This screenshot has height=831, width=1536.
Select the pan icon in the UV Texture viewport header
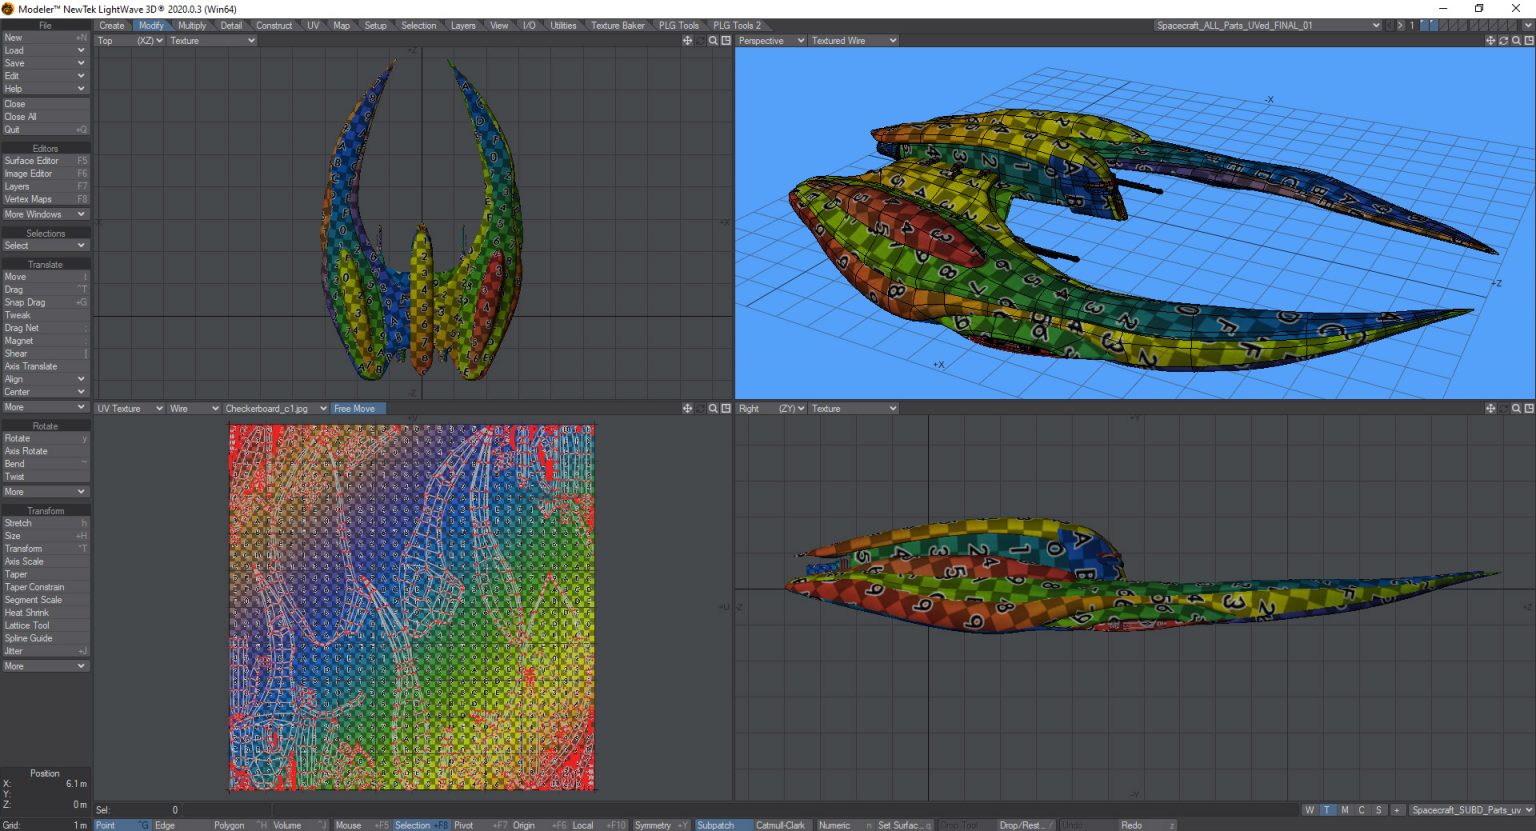click(x=687, y=408)
